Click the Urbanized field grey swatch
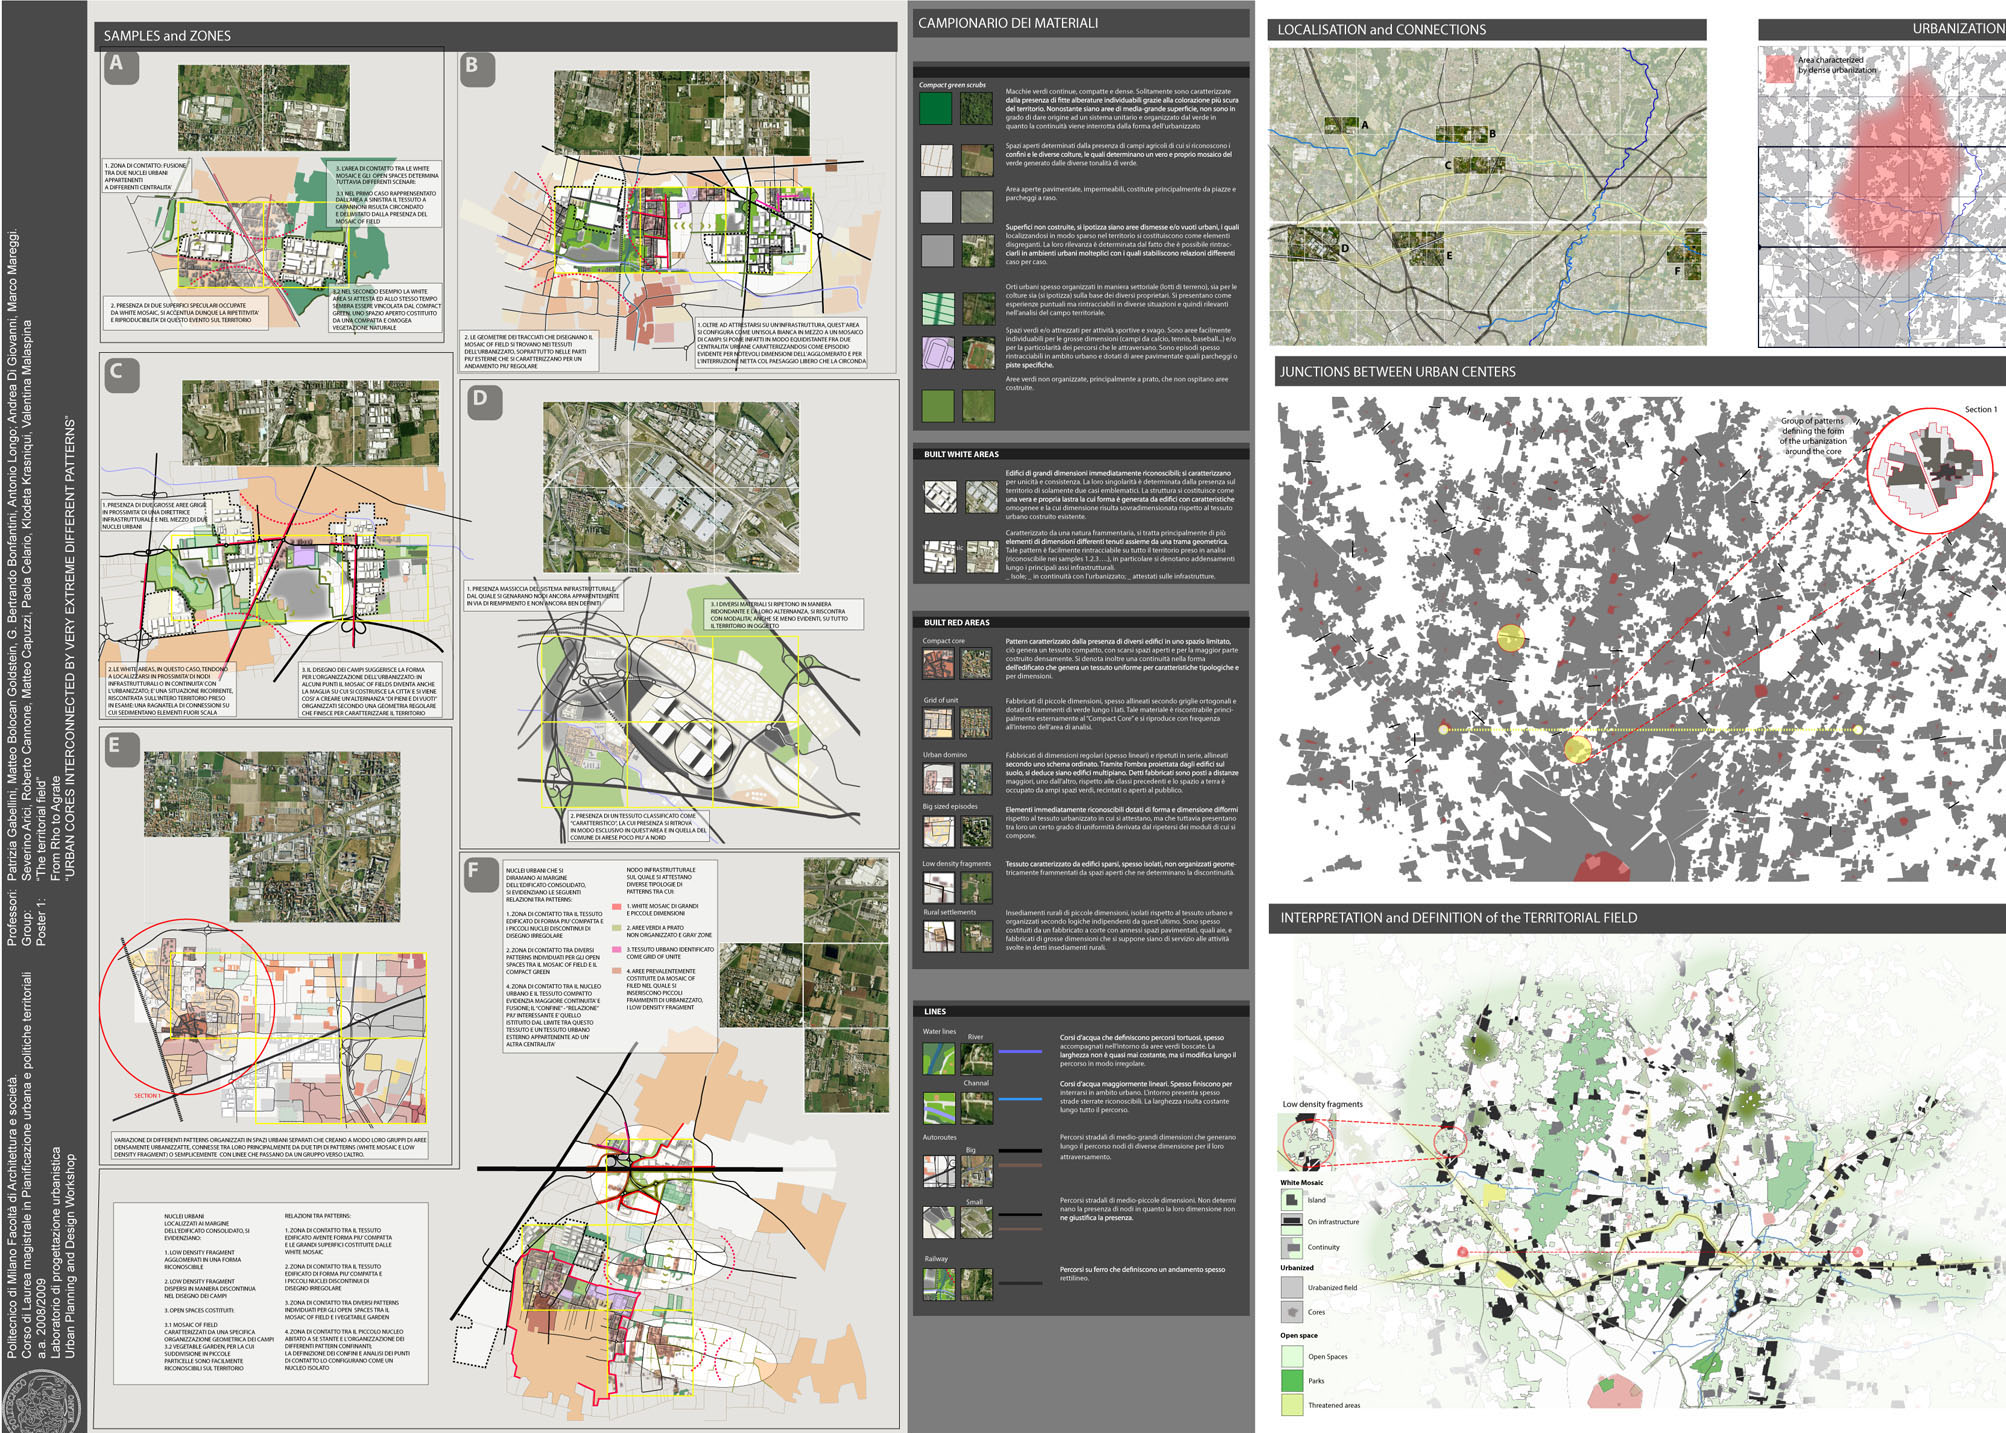Screen dimensions: 2006x1433 1291,1287
